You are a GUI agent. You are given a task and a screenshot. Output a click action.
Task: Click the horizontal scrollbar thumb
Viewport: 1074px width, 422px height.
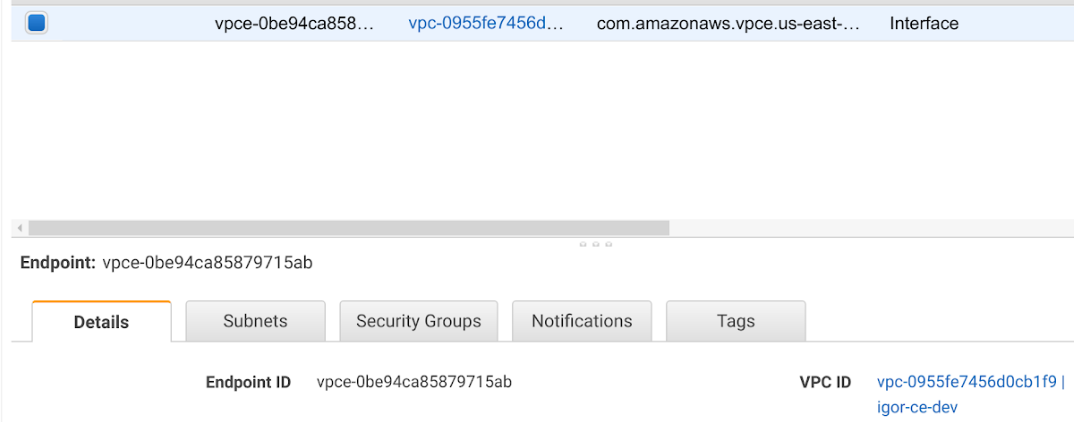pyautogui.click(x=348, y=228)
